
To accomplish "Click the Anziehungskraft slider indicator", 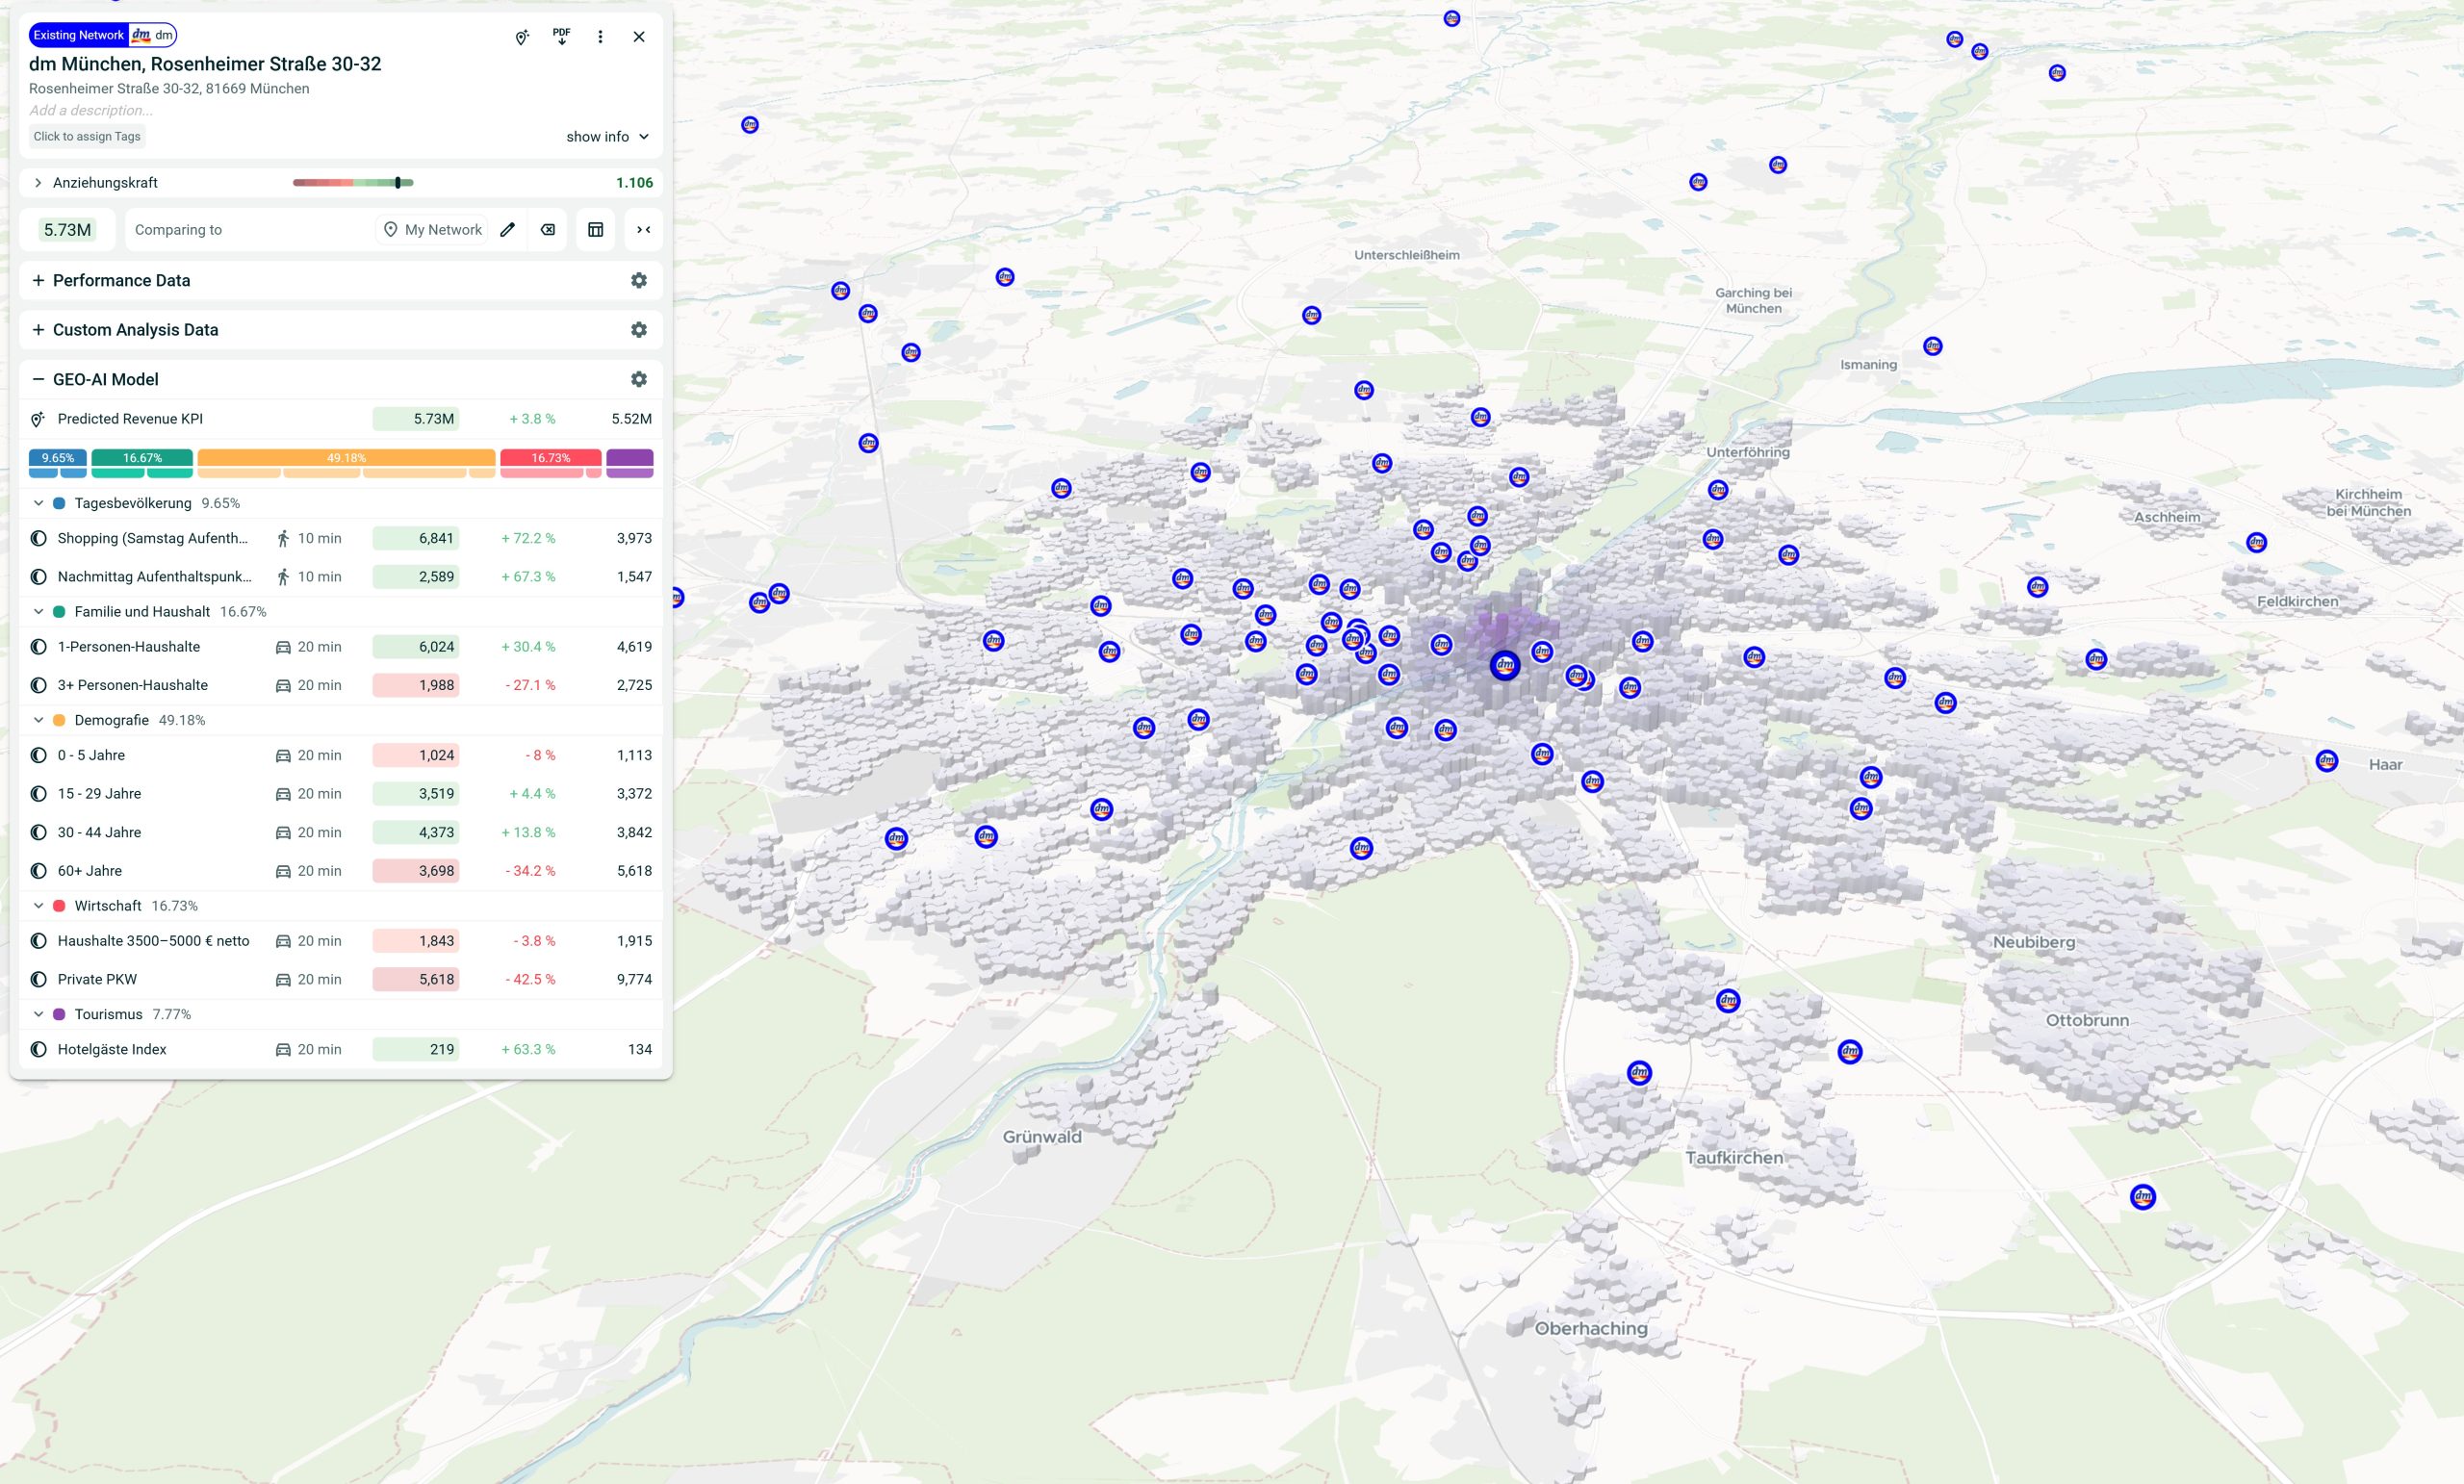I will point(398,183).
